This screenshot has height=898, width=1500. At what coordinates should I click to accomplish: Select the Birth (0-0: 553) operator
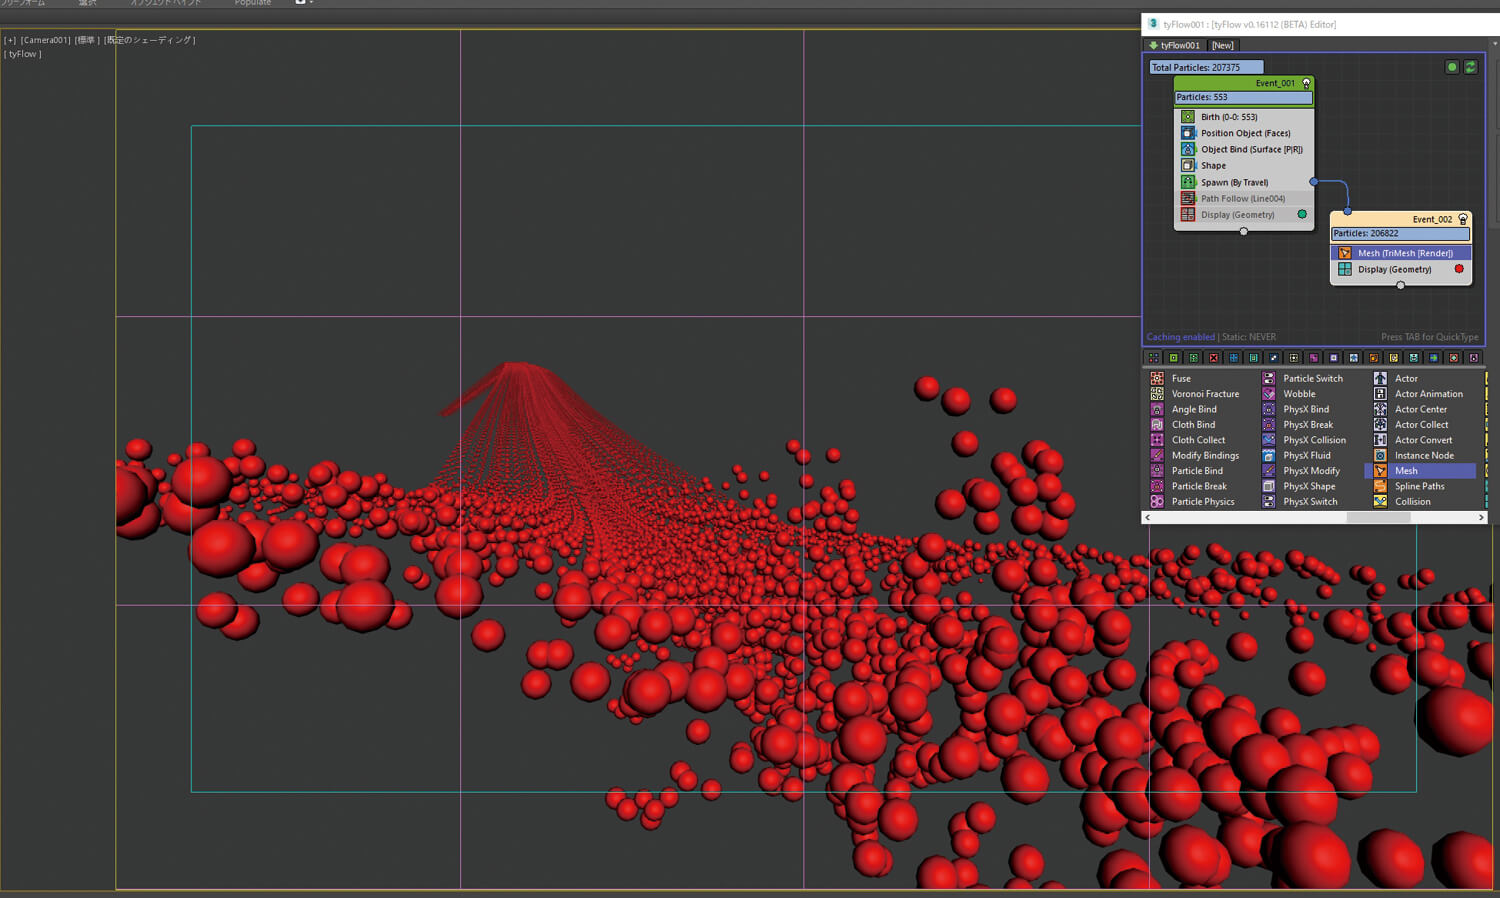point(1244,117)
